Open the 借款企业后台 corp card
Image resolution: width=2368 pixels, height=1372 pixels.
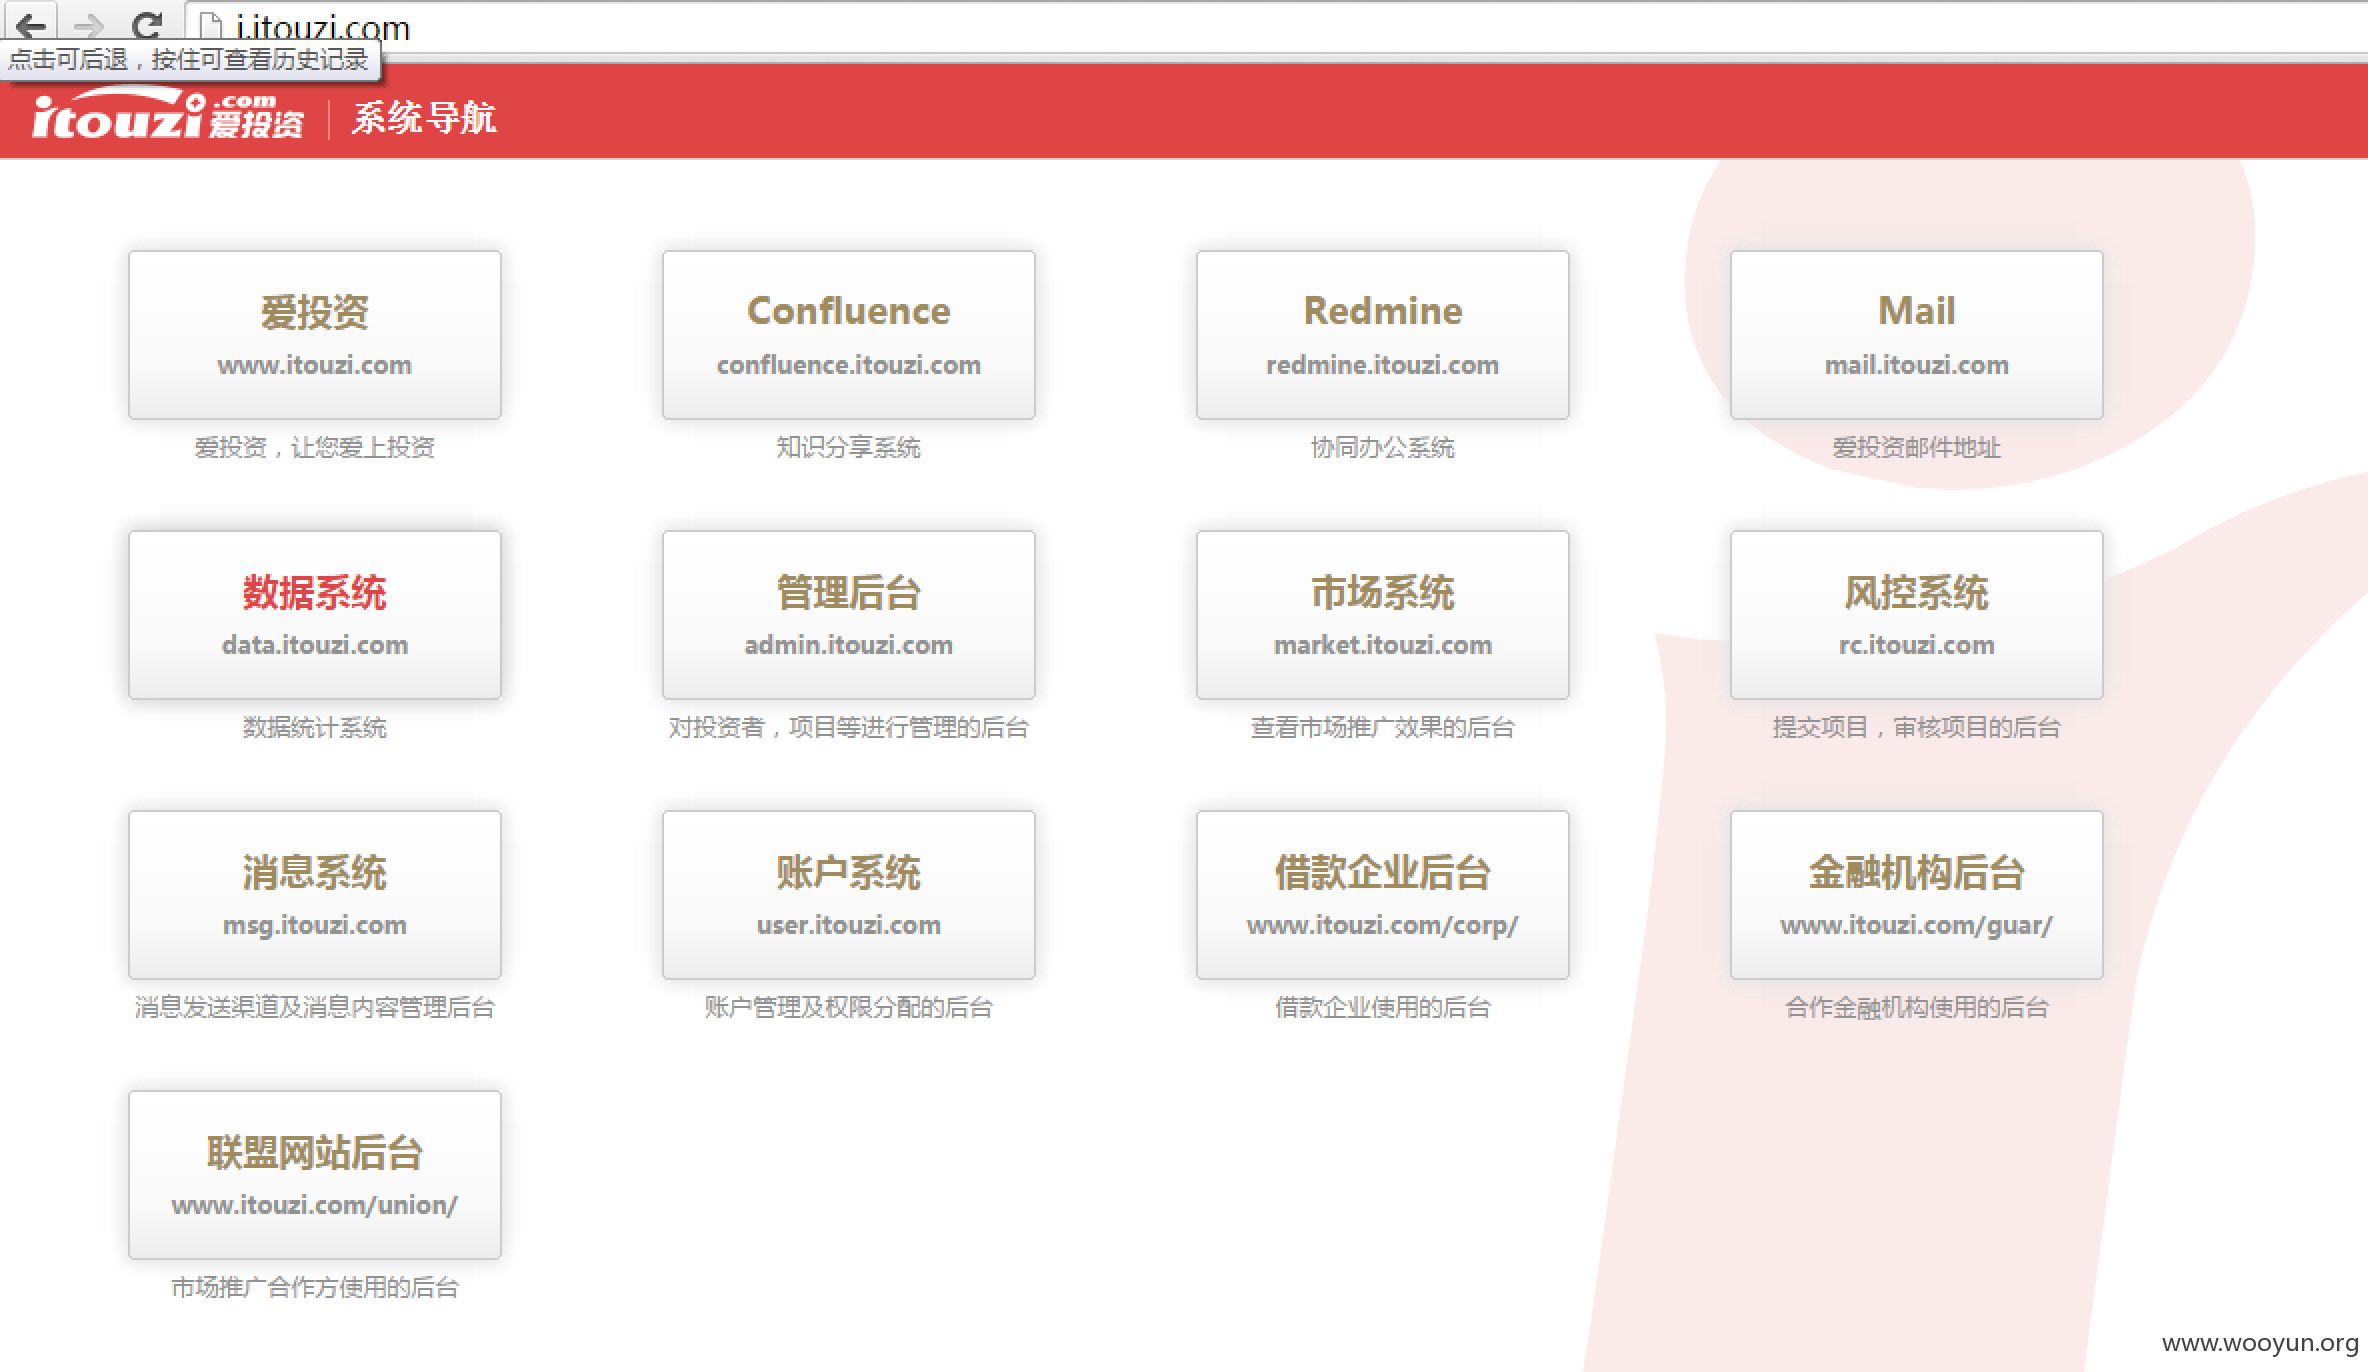(x=1383, y=895)
